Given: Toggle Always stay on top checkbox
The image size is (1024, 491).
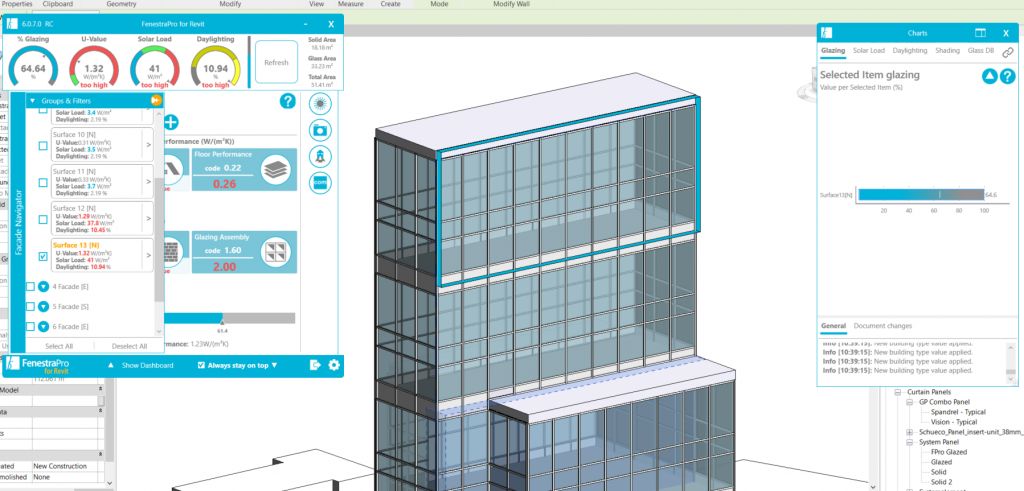Looking at the screenshot, I should tap(201, 366).
